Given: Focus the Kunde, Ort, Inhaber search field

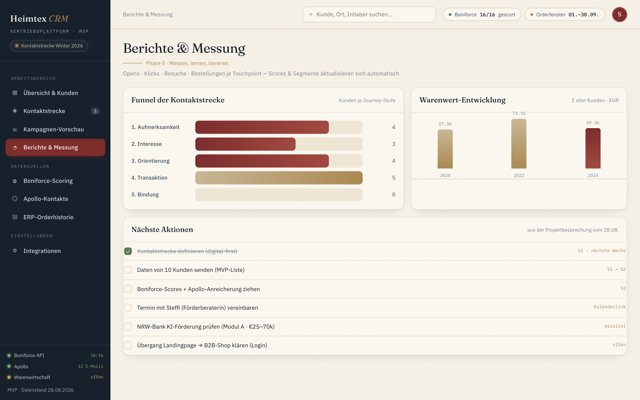Looking at the screenshot, I should point(369,15).
